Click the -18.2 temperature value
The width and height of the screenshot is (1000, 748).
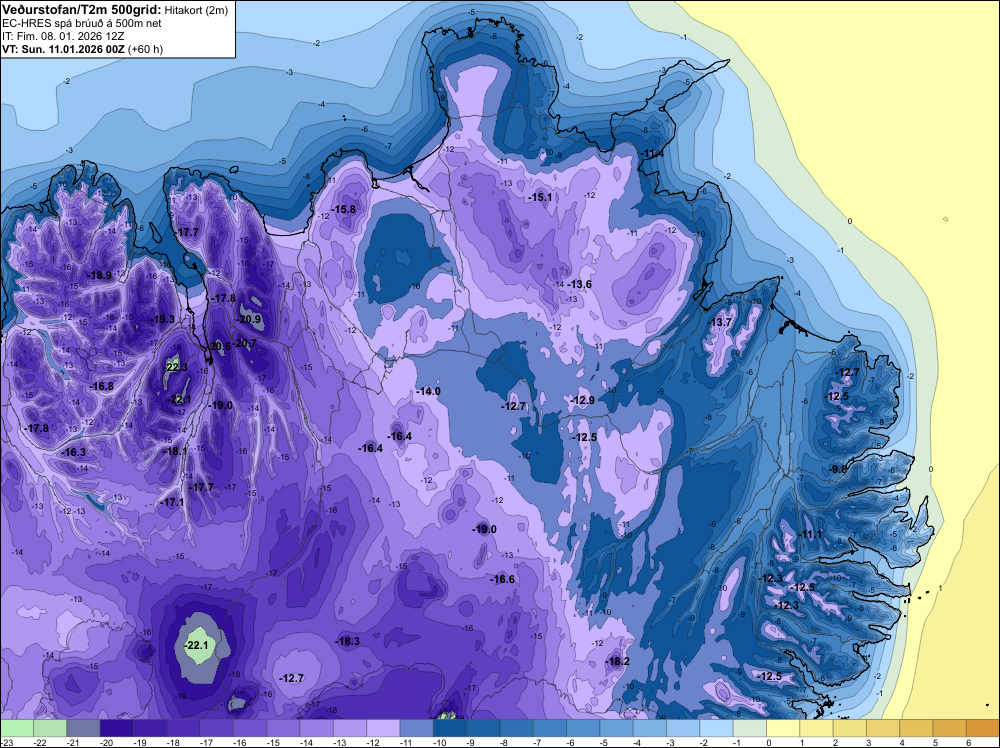click(617, 661)
